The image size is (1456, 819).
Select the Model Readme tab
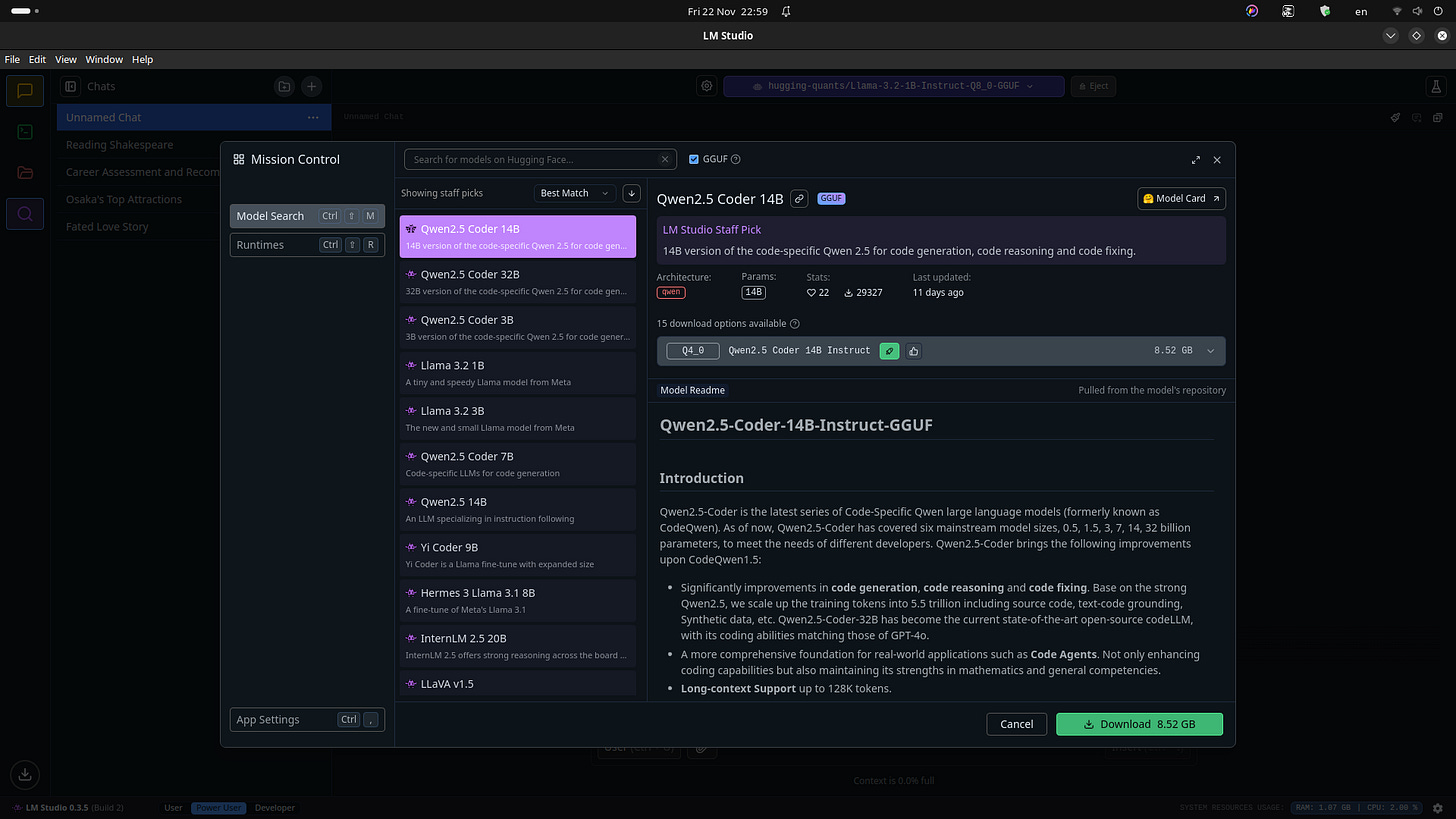coord(693,390)
